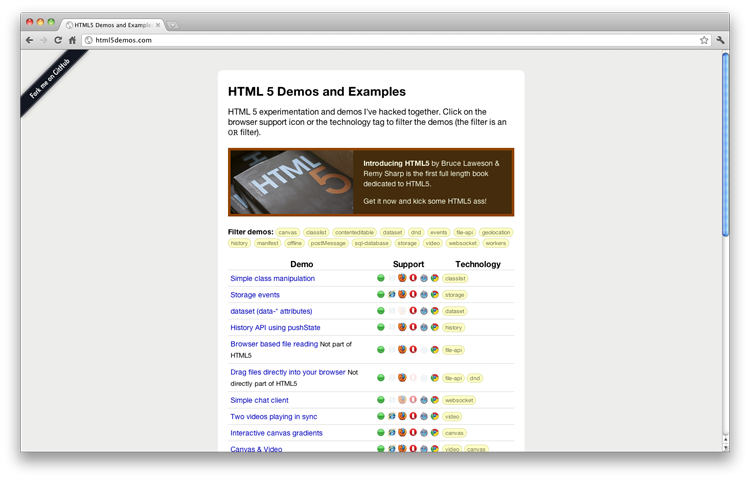Click the Firefox icon in Simple class manipulation row

pyautogui.click(x=402, y=278)
